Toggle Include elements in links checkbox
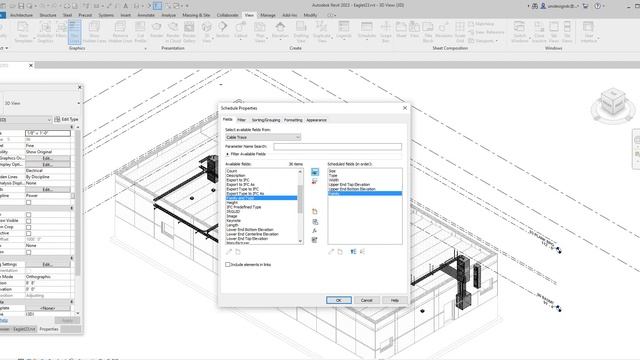The width and height of the screenshot is (640, 360). [x=228, y=264]
